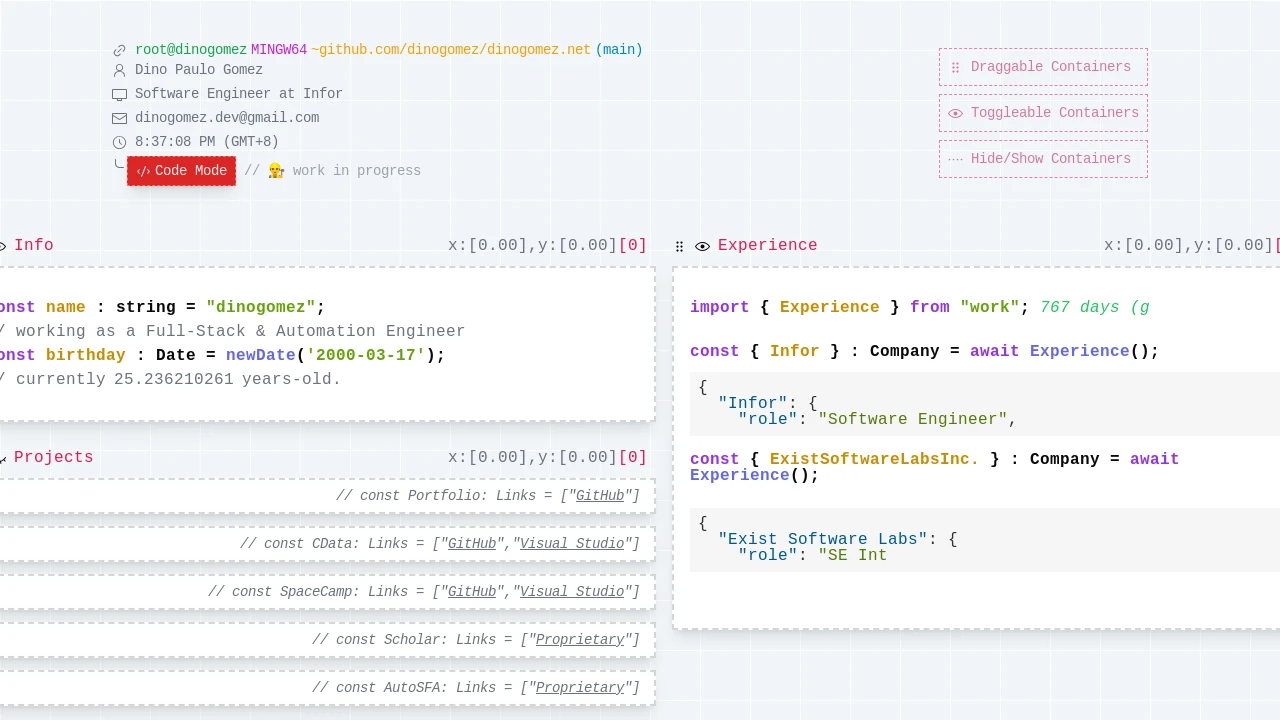Toggle the Code Mode button
Image resolution: width=1280 pixels, height=720 pixels.
[181, 171]
